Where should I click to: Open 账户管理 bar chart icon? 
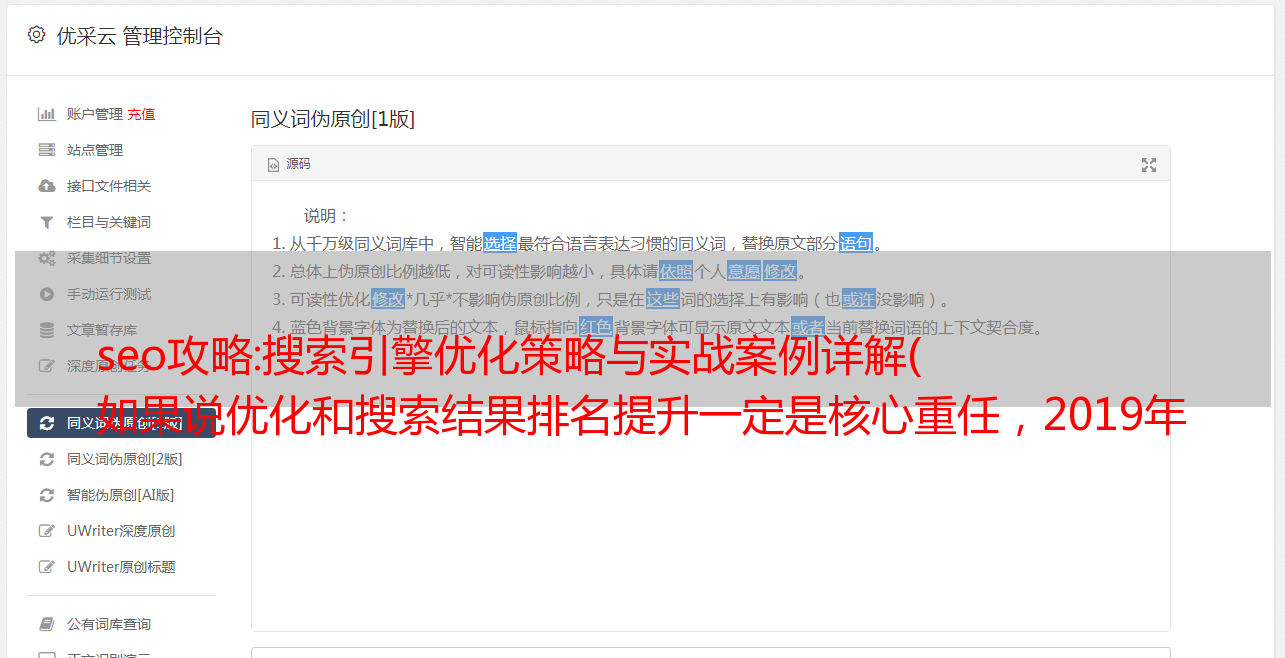[x=46, y=114]
